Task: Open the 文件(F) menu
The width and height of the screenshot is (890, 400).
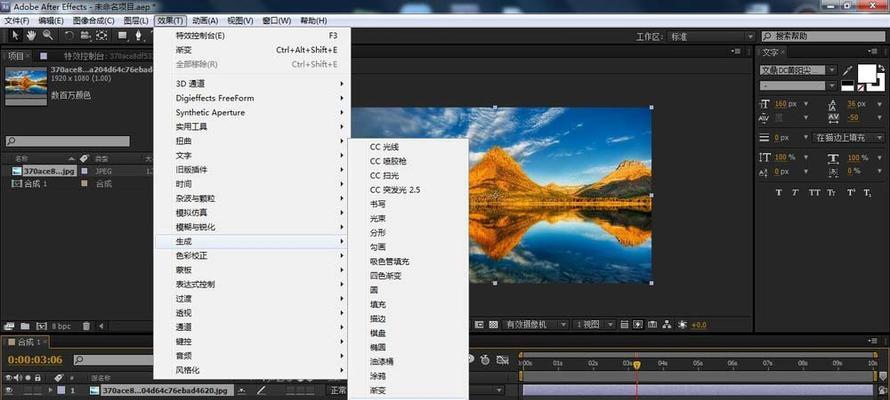Action: coord(17,20)
